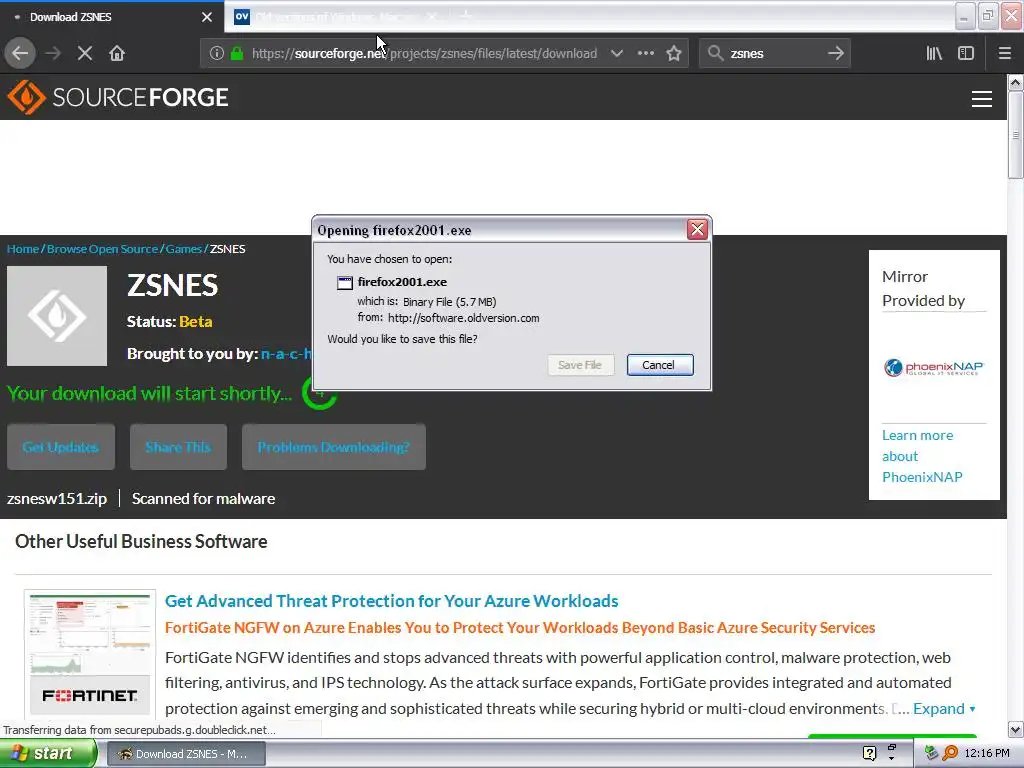Screen dimensions: 1024x768
Task: Click the SourceForge logo
Action: tap(118, 97)
